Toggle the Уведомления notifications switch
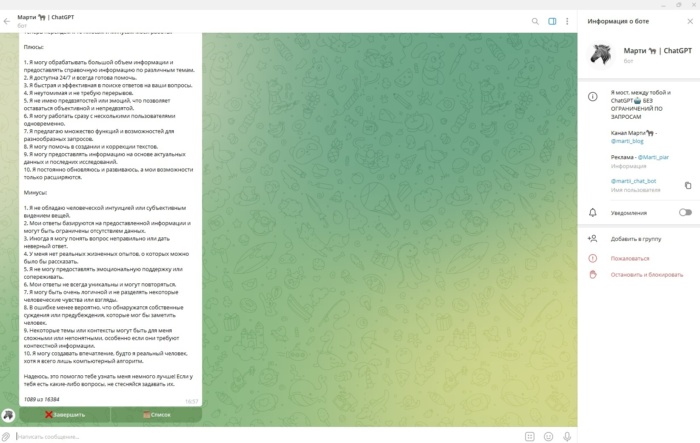This screenshot has width=700, height=443. point(685,212)
